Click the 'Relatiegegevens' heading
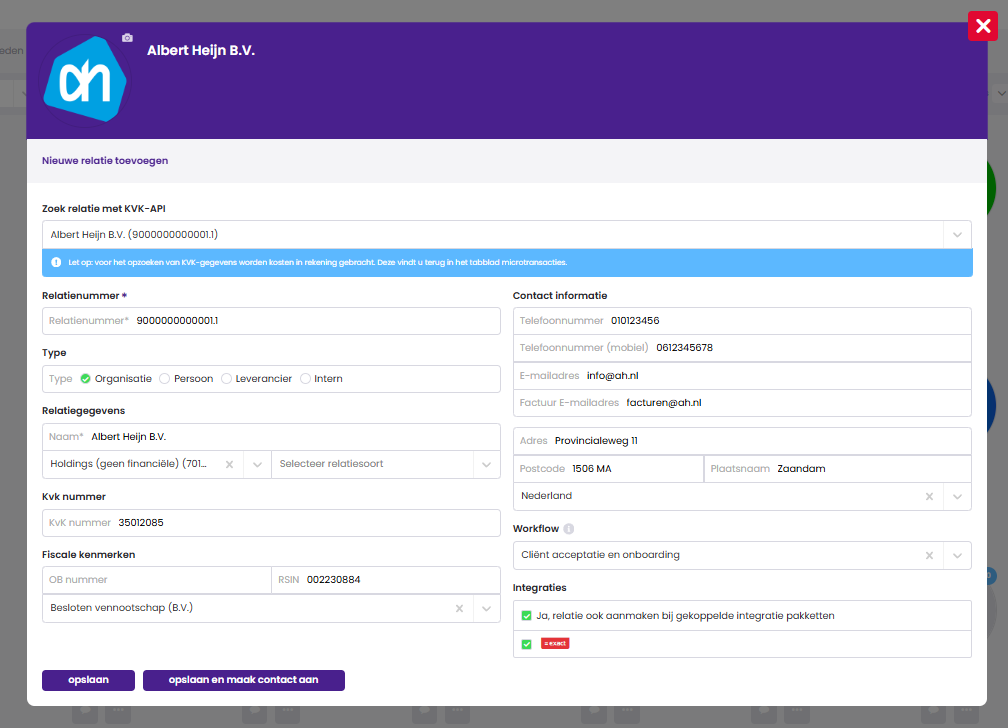1008x728 pixels. tap(84, 411)
